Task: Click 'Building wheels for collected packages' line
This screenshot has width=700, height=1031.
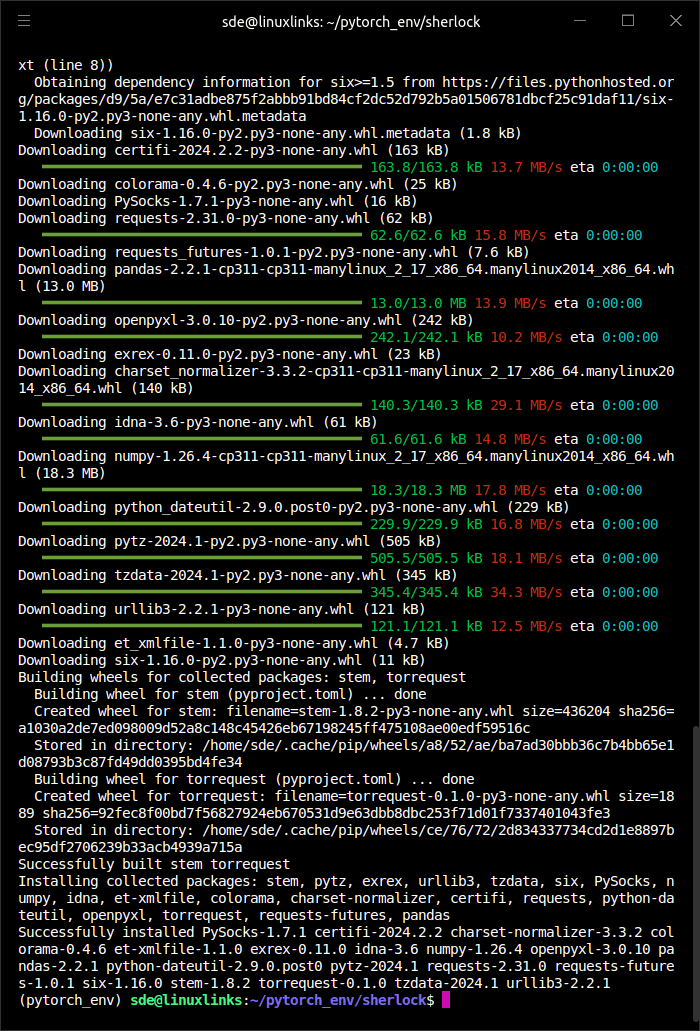Action: [x=242, y=677]
